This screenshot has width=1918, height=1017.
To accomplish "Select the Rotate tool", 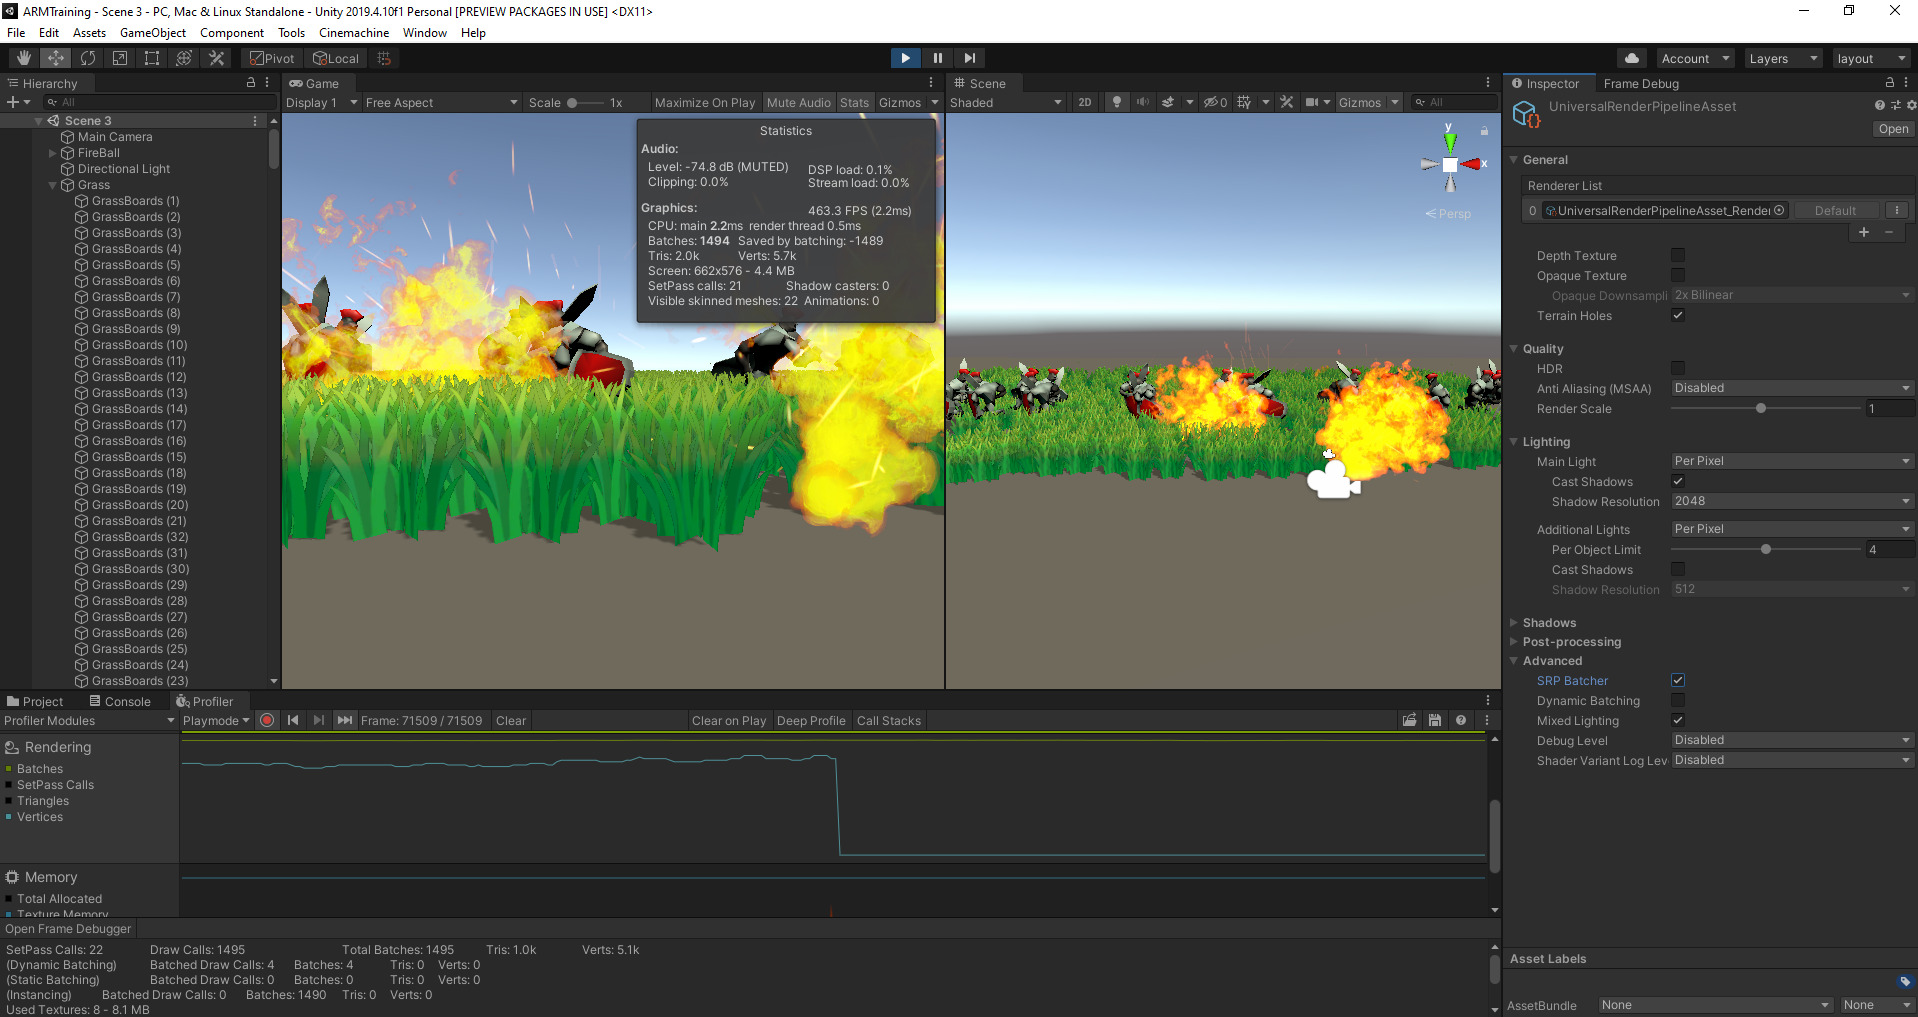I will click(88, 58).
